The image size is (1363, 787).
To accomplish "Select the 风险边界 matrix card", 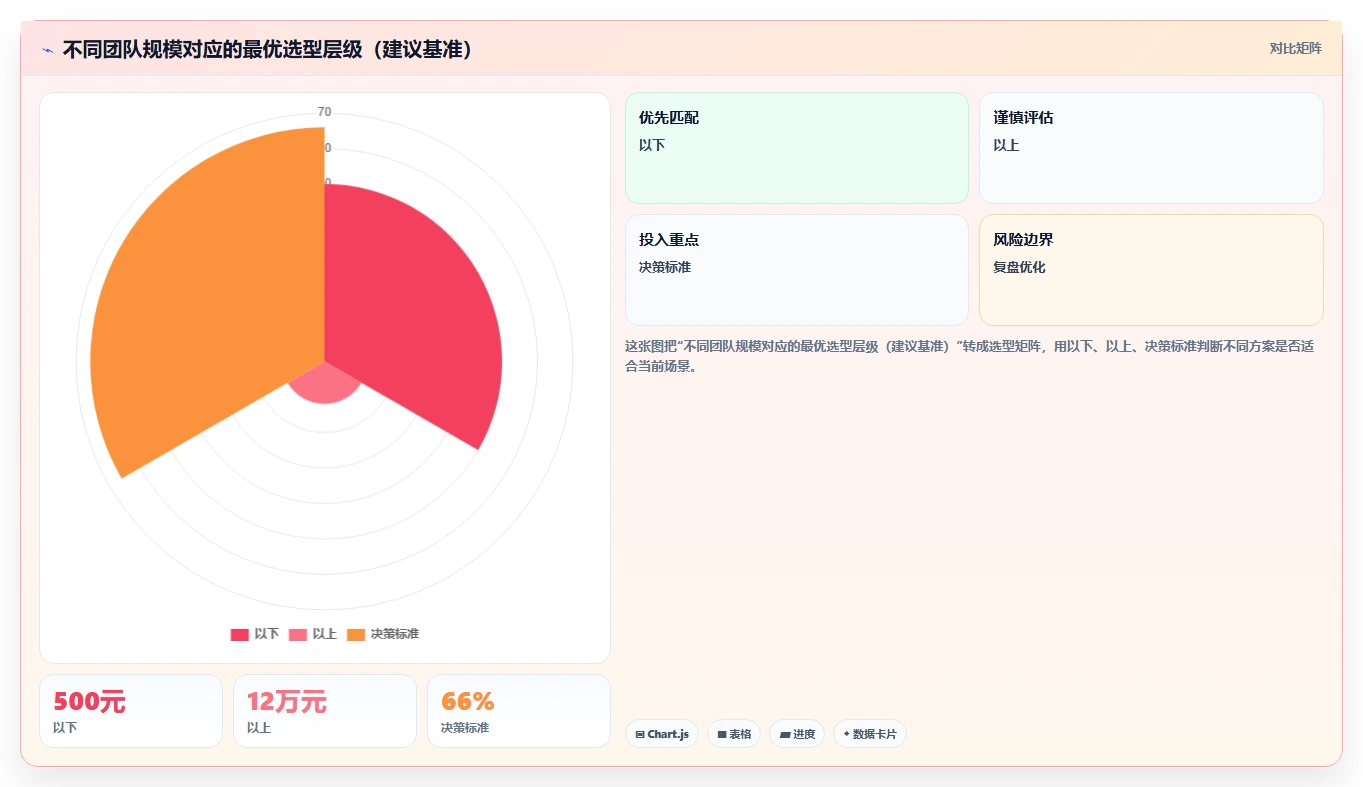I will click(x=1151, y=270).
